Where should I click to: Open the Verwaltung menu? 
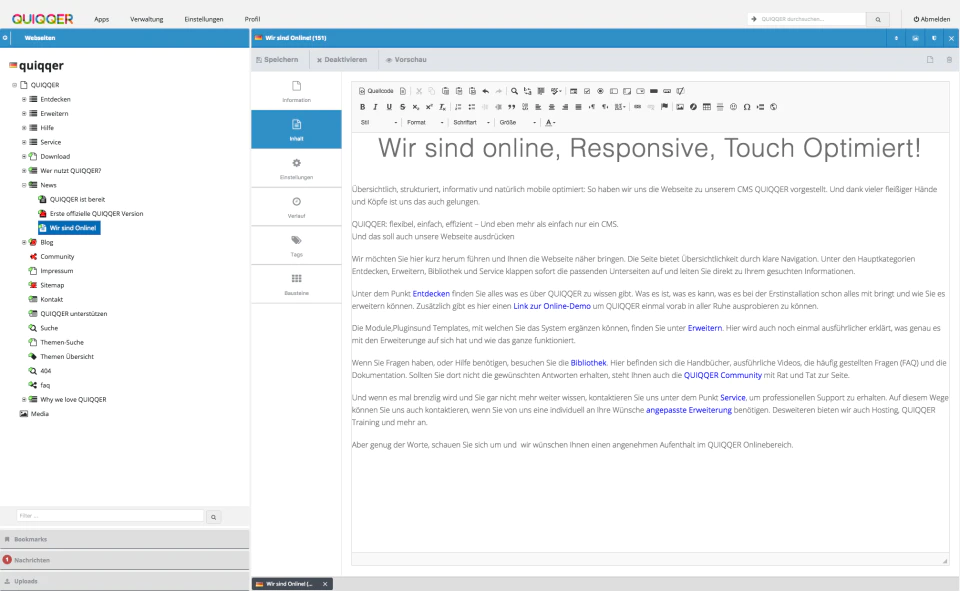[x=146, y=19]
